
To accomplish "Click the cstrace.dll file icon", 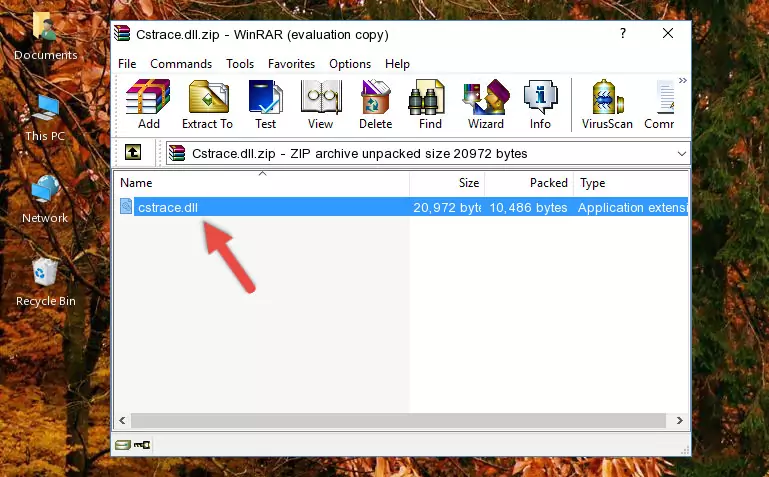I will point(126,206).
